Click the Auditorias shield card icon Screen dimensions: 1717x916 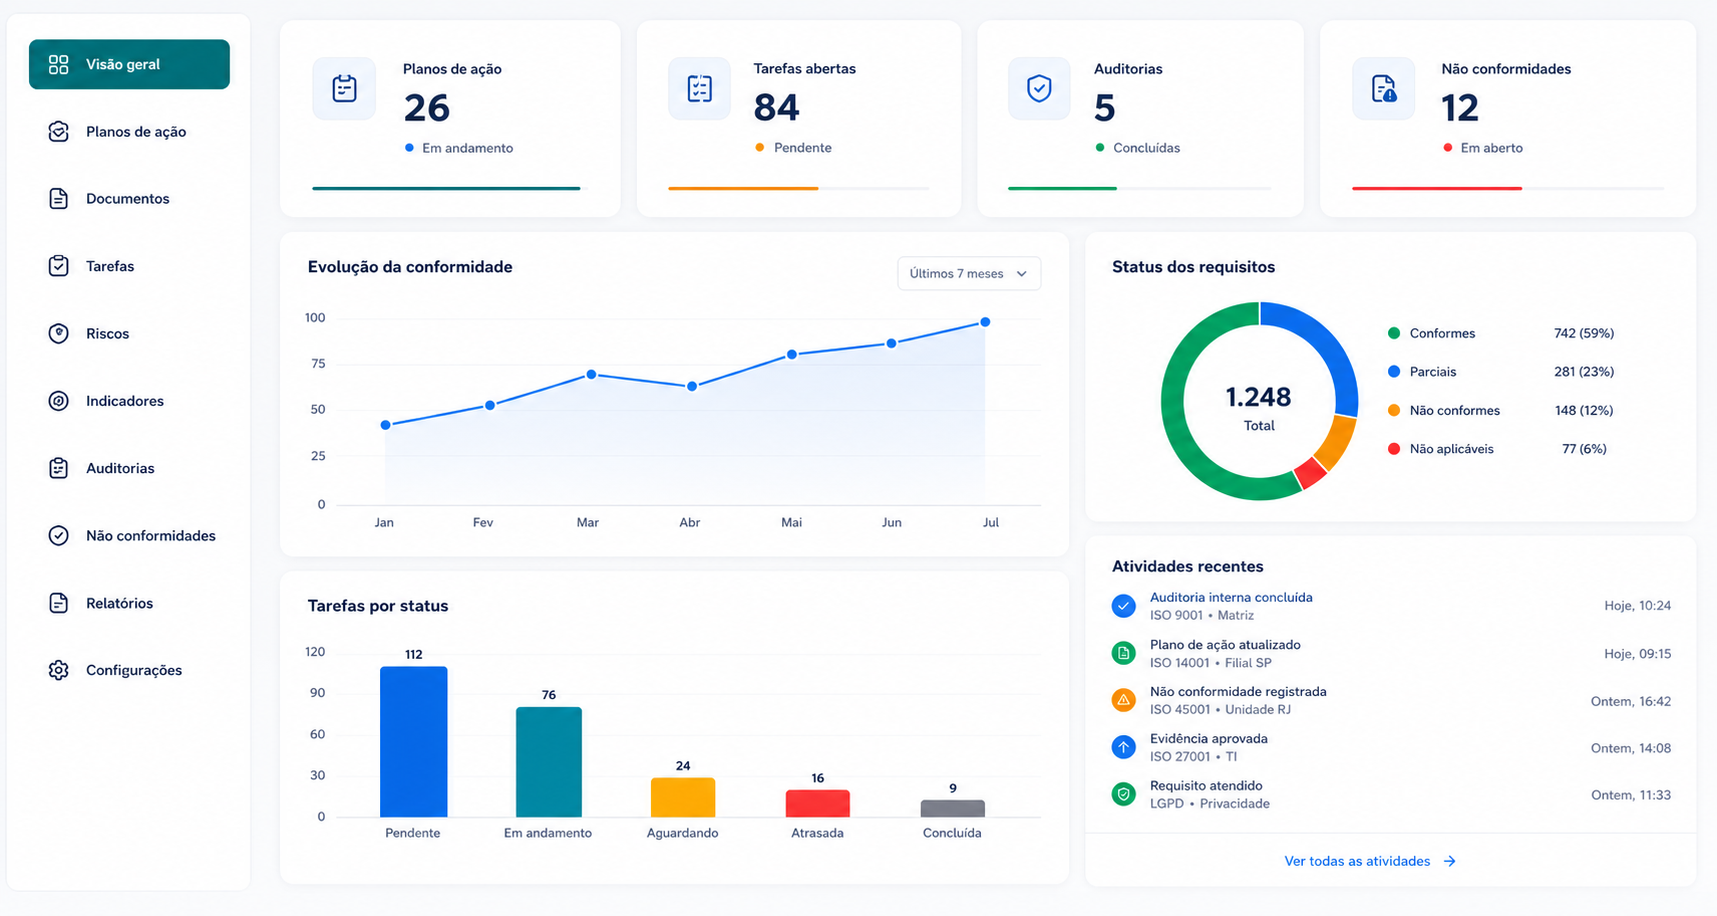[1039, 88]
